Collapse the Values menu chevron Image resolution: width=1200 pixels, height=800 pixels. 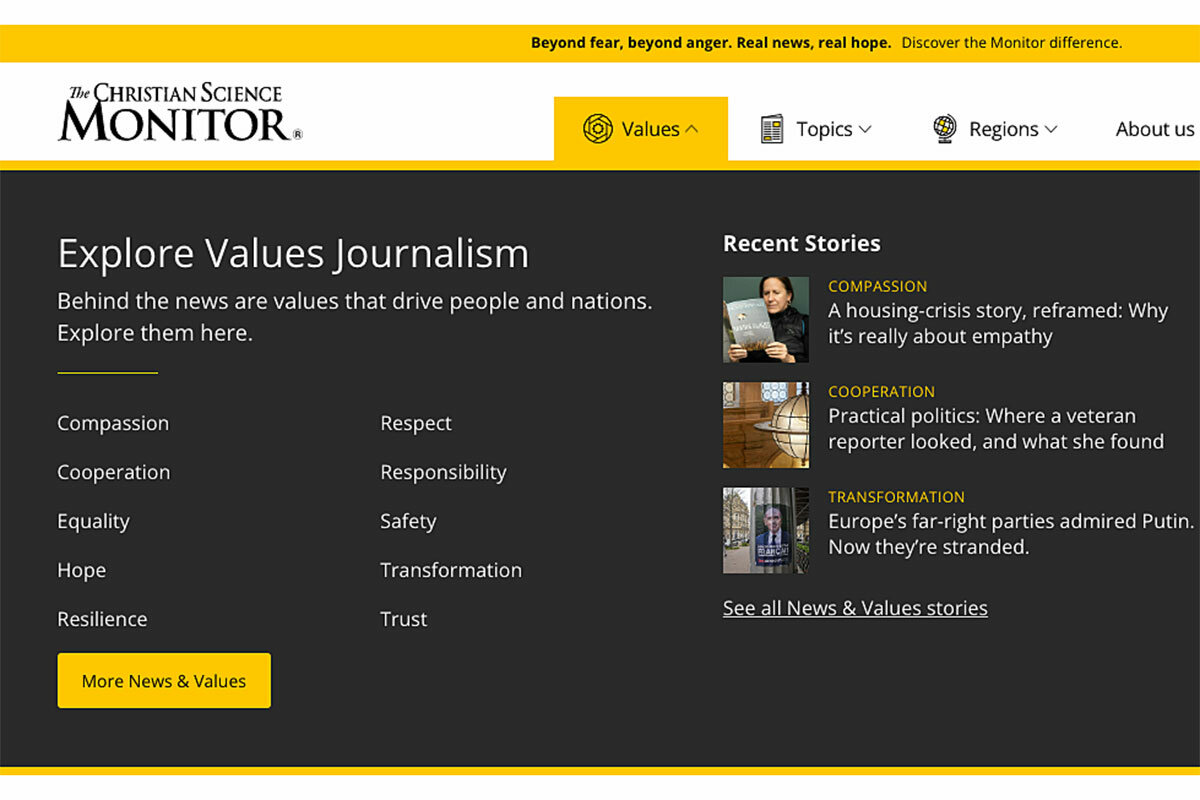tap(692, 129)
